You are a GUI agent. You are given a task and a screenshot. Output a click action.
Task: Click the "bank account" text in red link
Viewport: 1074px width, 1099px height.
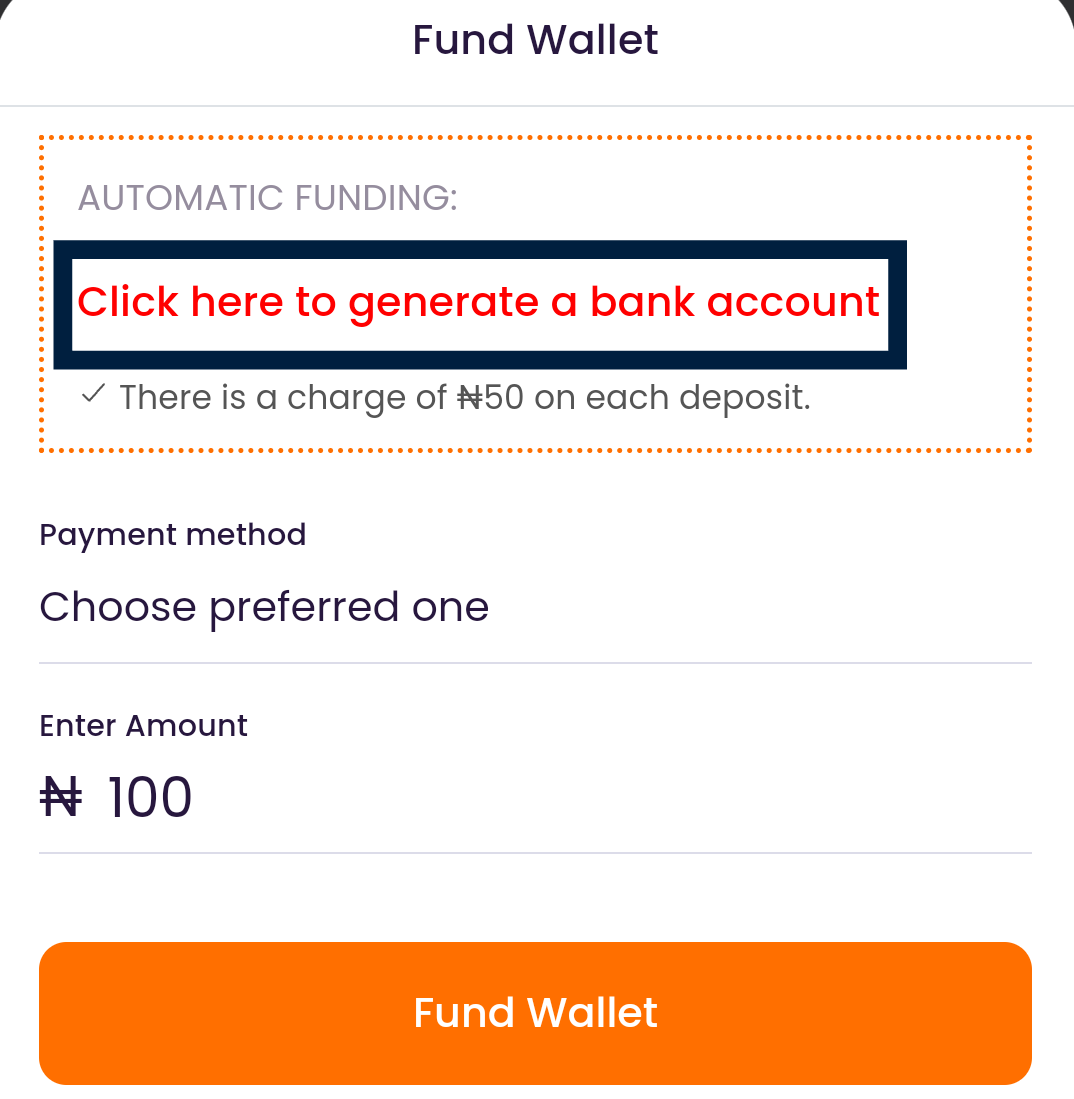click(x=734, y=303)
